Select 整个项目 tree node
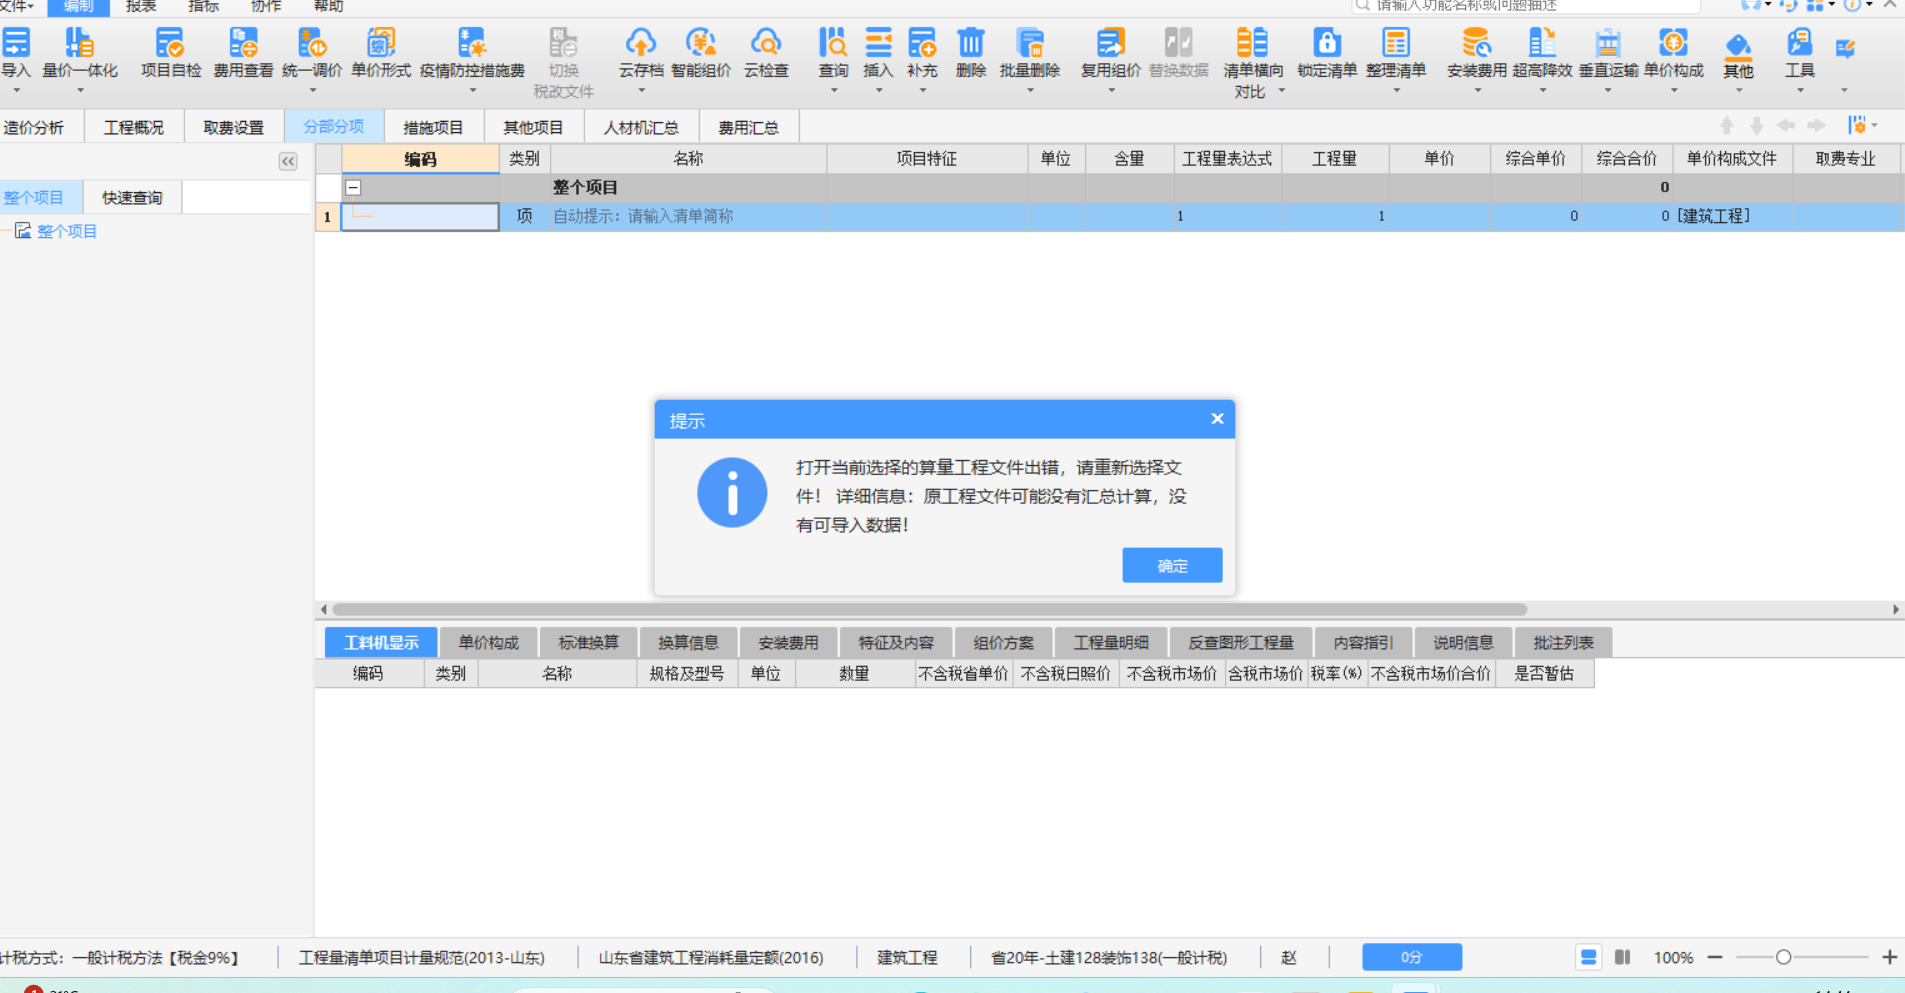The image size is (1905, 993). tap(67, 231)
